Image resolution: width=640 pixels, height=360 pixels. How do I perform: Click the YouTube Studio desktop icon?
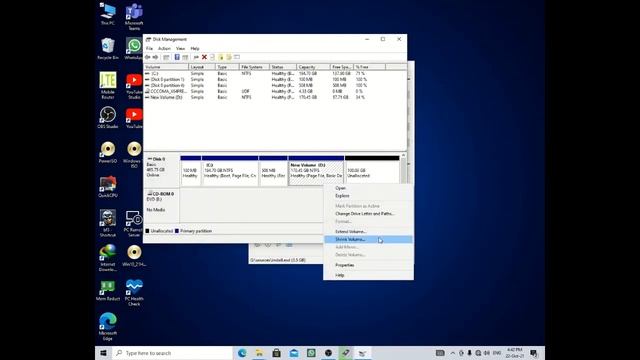pos(134,86)
